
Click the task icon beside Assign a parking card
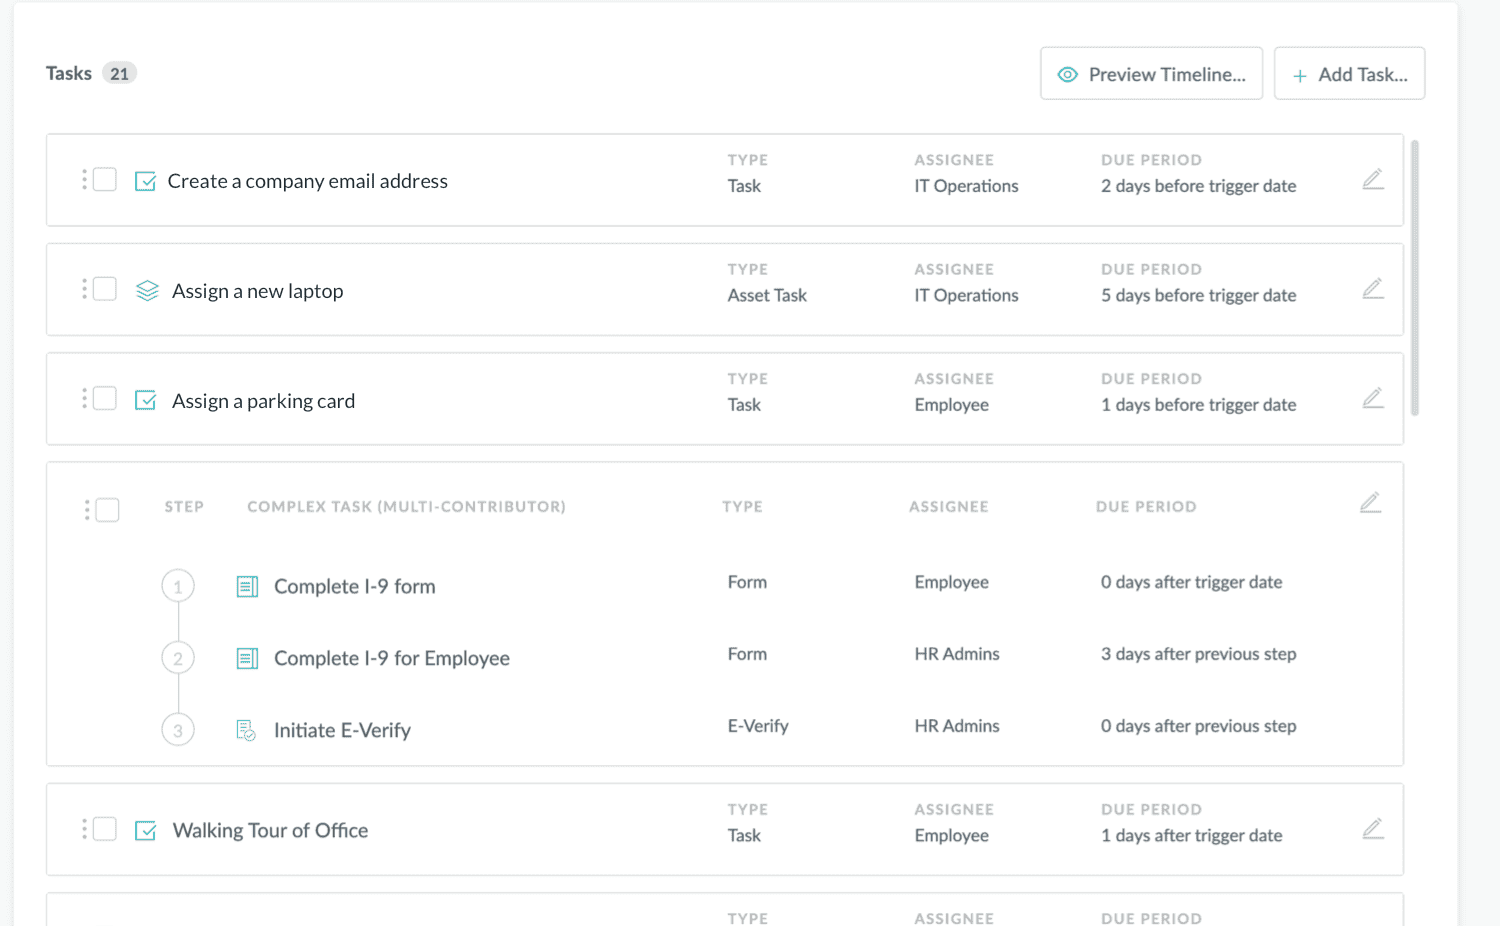click(145, 400)
